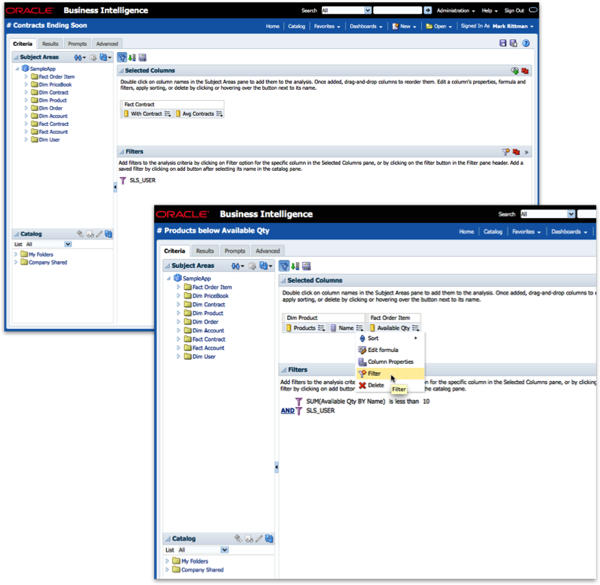Click the save as icon in back window
600x585 pixels.
point(514,43)
